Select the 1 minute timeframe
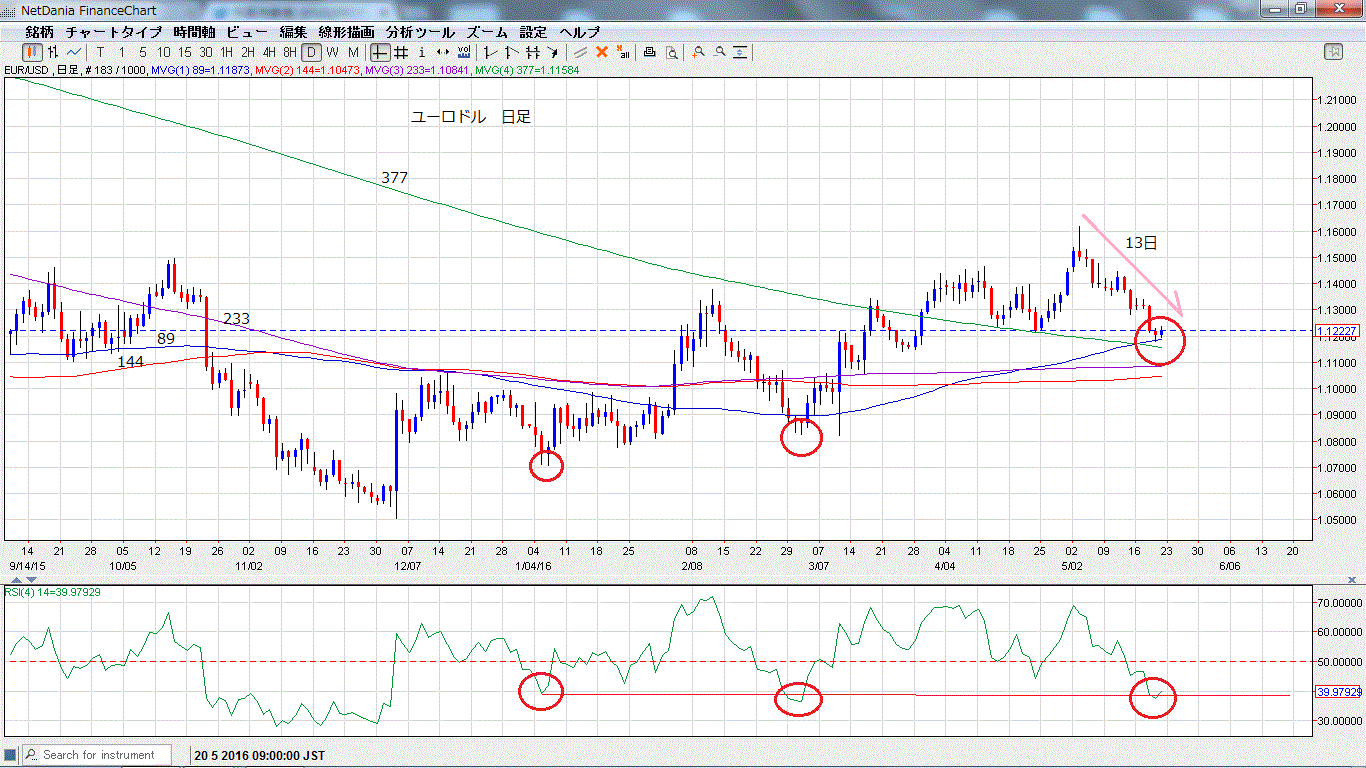Image resolution: width=1366 pixels, height=768 pixels. (x=122, y=52)
